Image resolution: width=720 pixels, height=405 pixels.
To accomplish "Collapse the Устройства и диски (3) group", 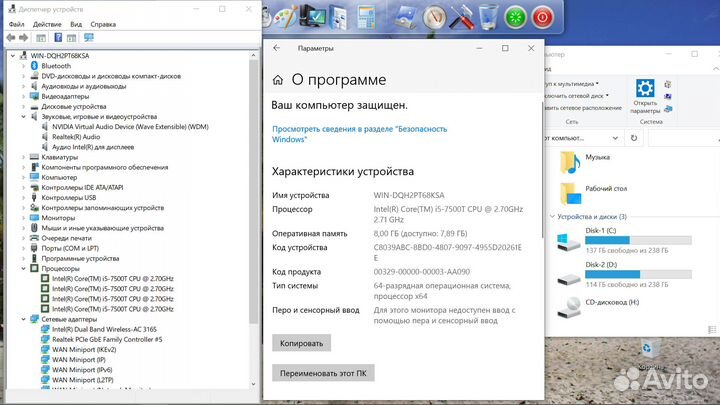I will (x=552, y=216).
